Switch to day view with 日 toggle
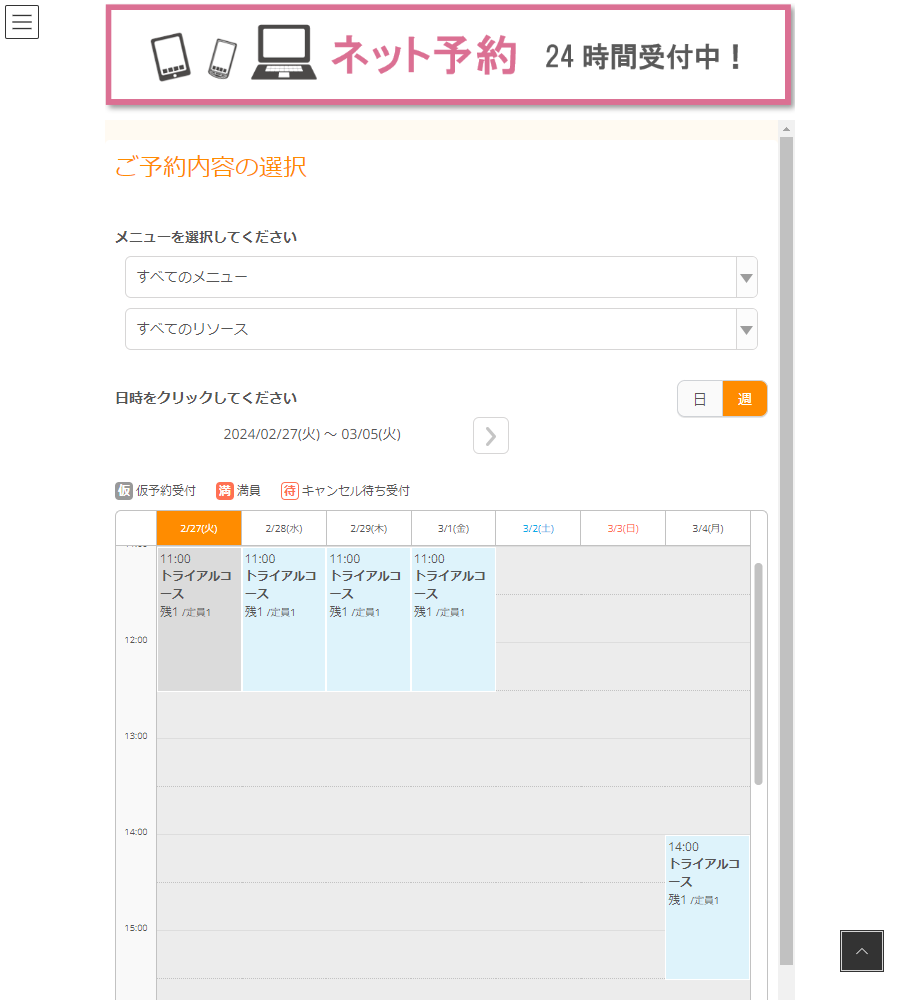Viewport: 900px width, 1000px height. [700, 399]
